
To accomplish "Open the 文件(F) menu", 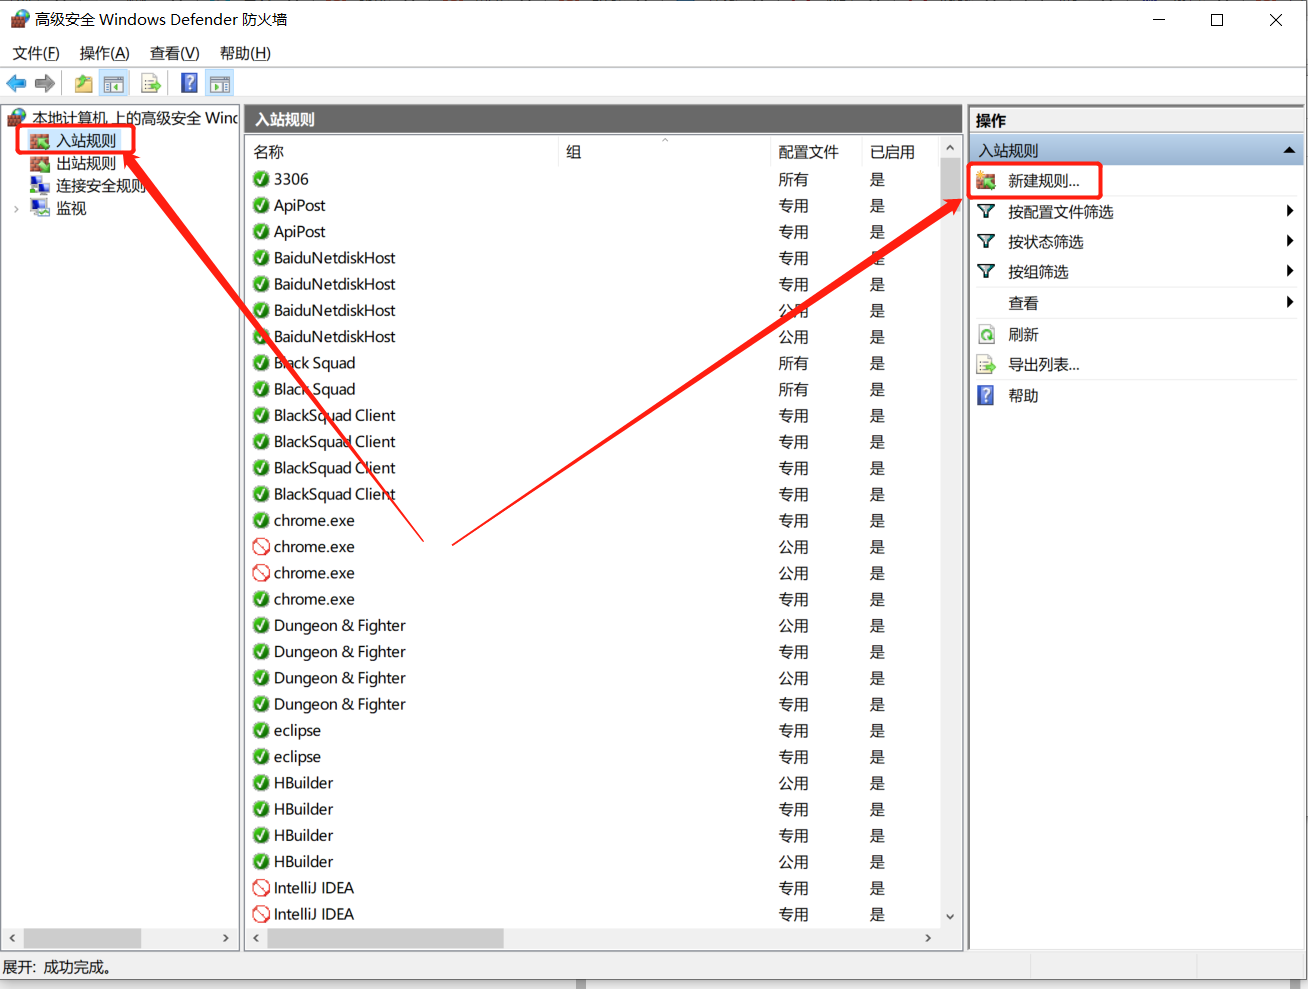I will [36, 53].
